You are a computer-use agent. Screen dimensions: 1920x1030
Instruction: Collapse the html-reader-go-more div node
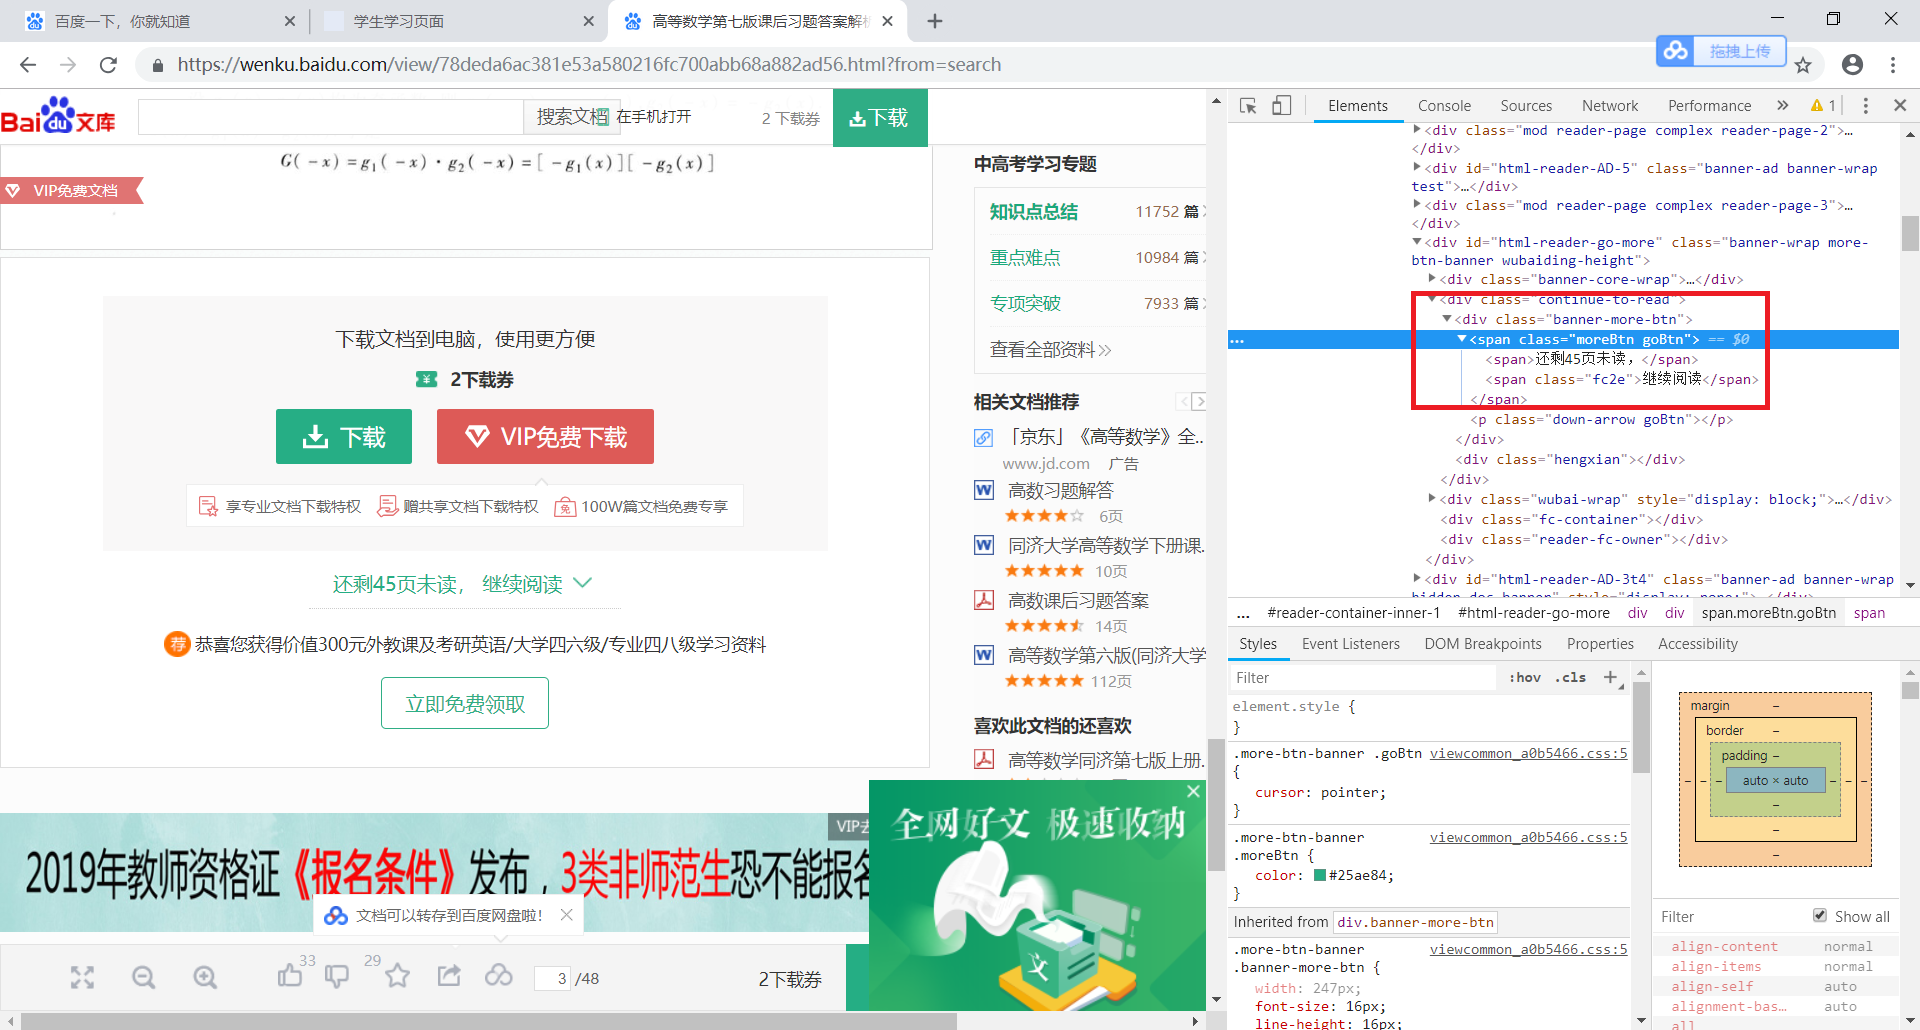(1417, 242)
